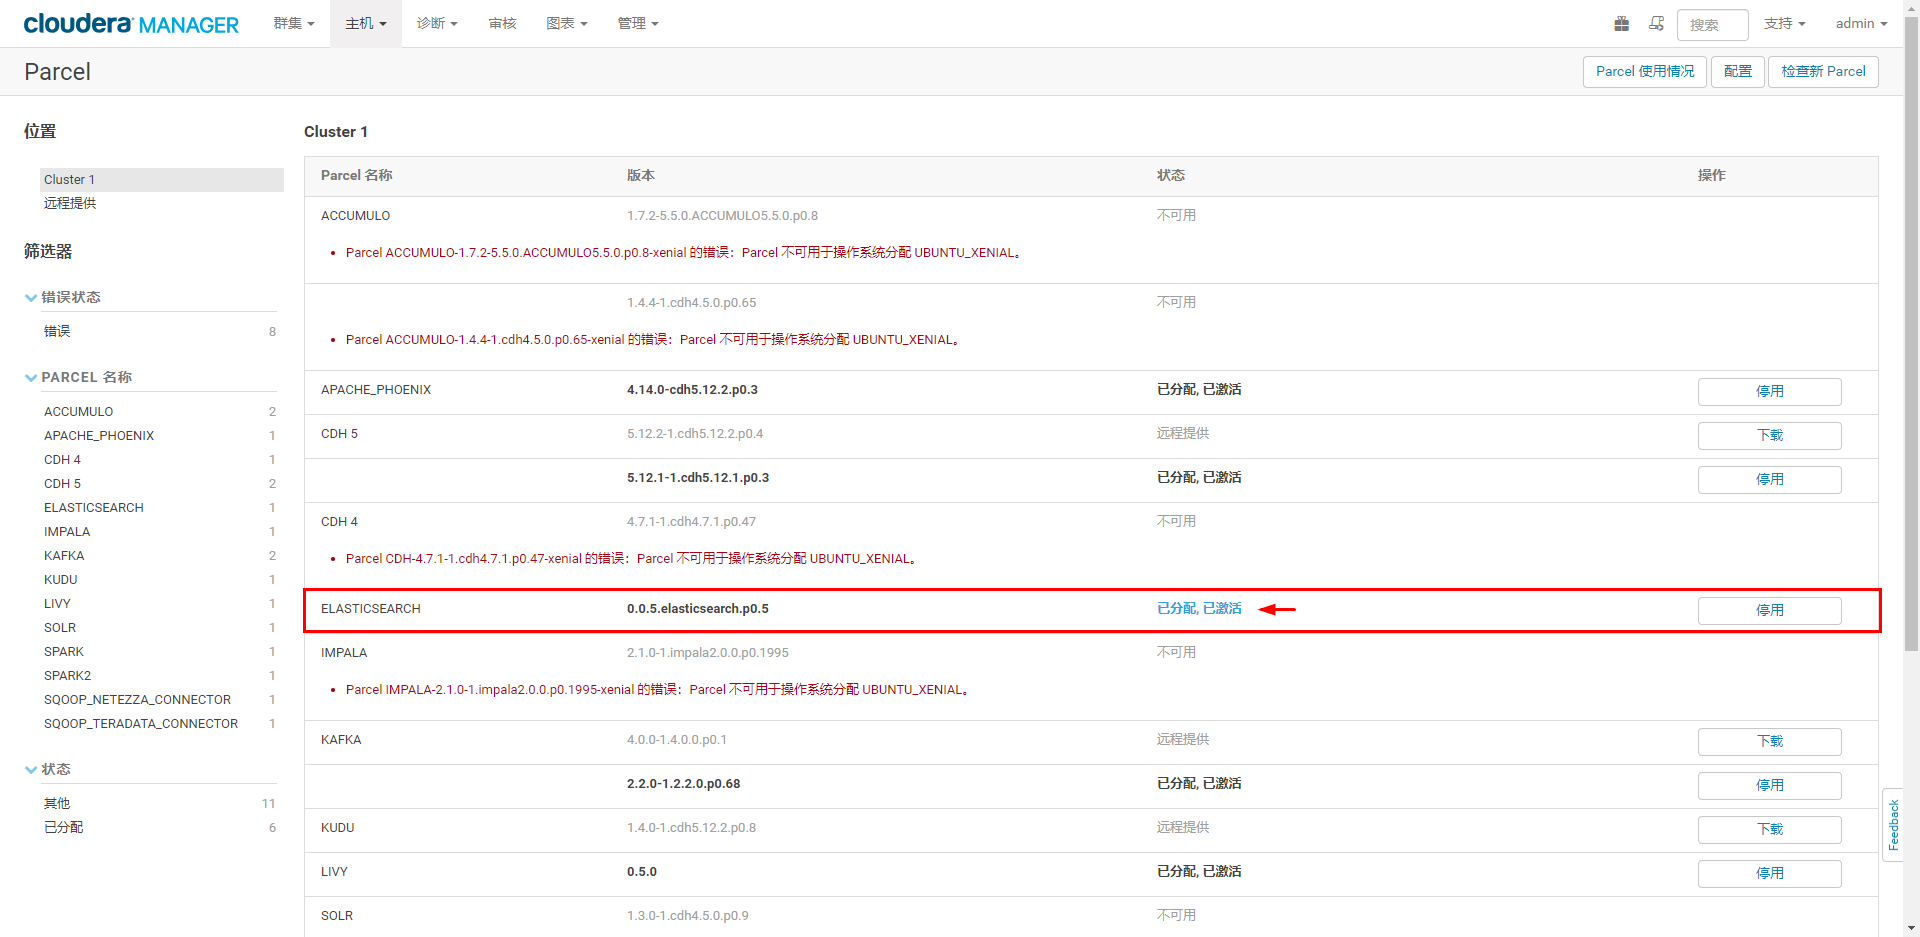Screen dimensions: 1920x937
Task: Collapse the 错误状态 filter section
Action: click(63, 297)
